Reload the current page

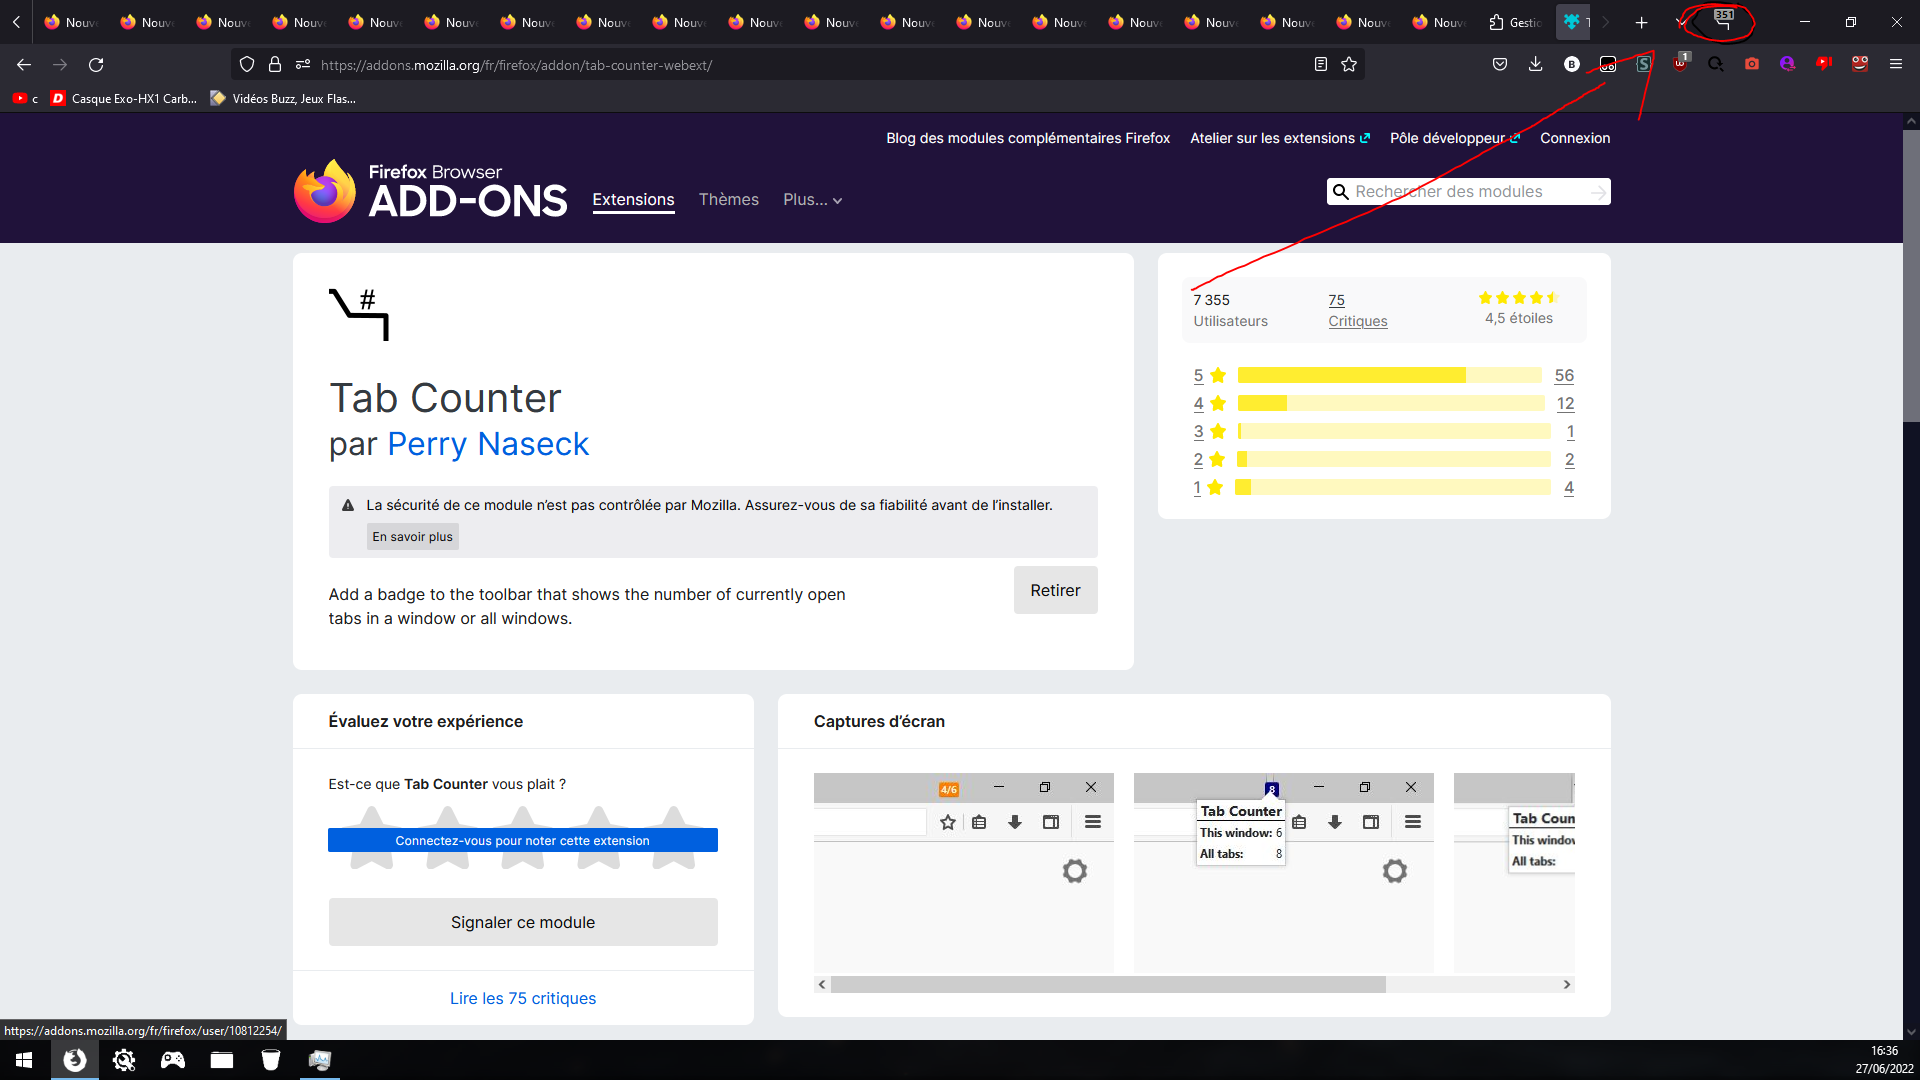point(96,64)
